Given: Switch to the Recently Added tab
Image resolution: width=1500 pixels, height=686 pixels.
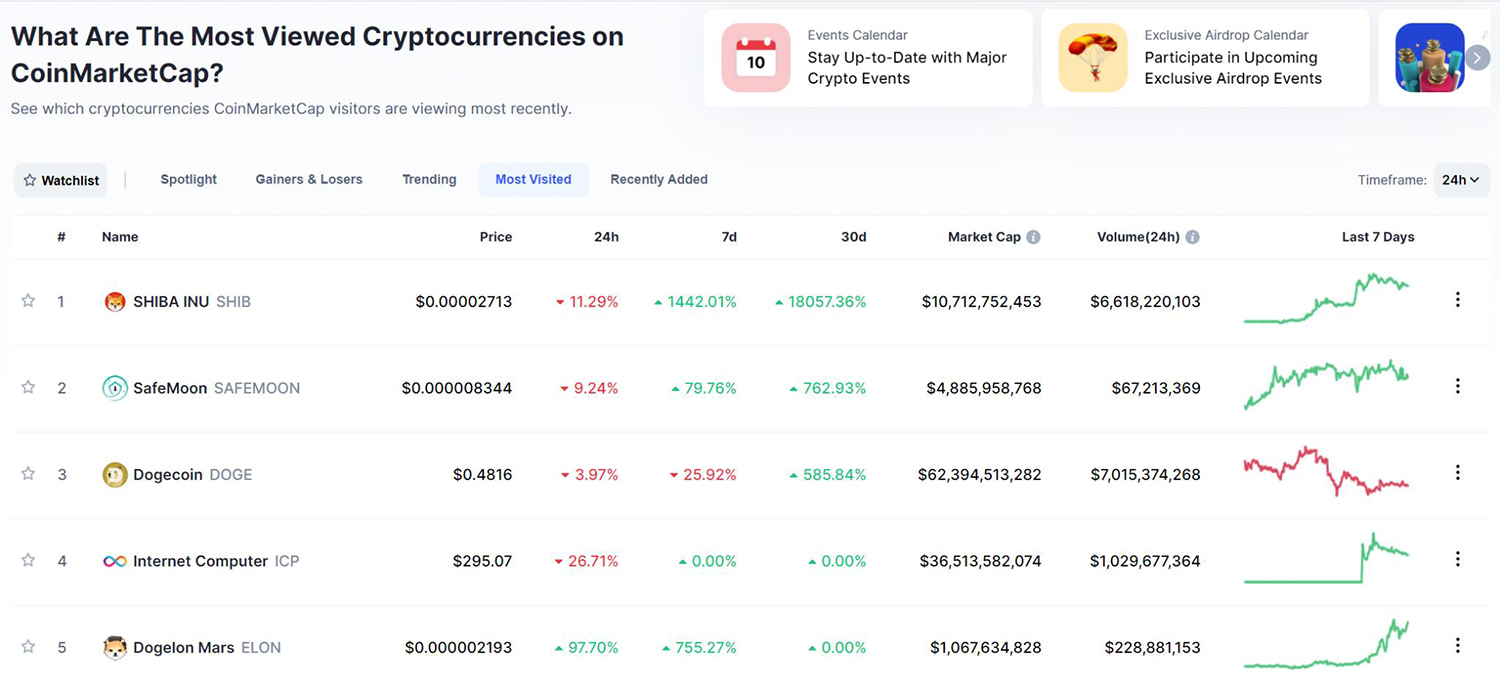Looking at the screenshot, I should click(x=659, y=179).
